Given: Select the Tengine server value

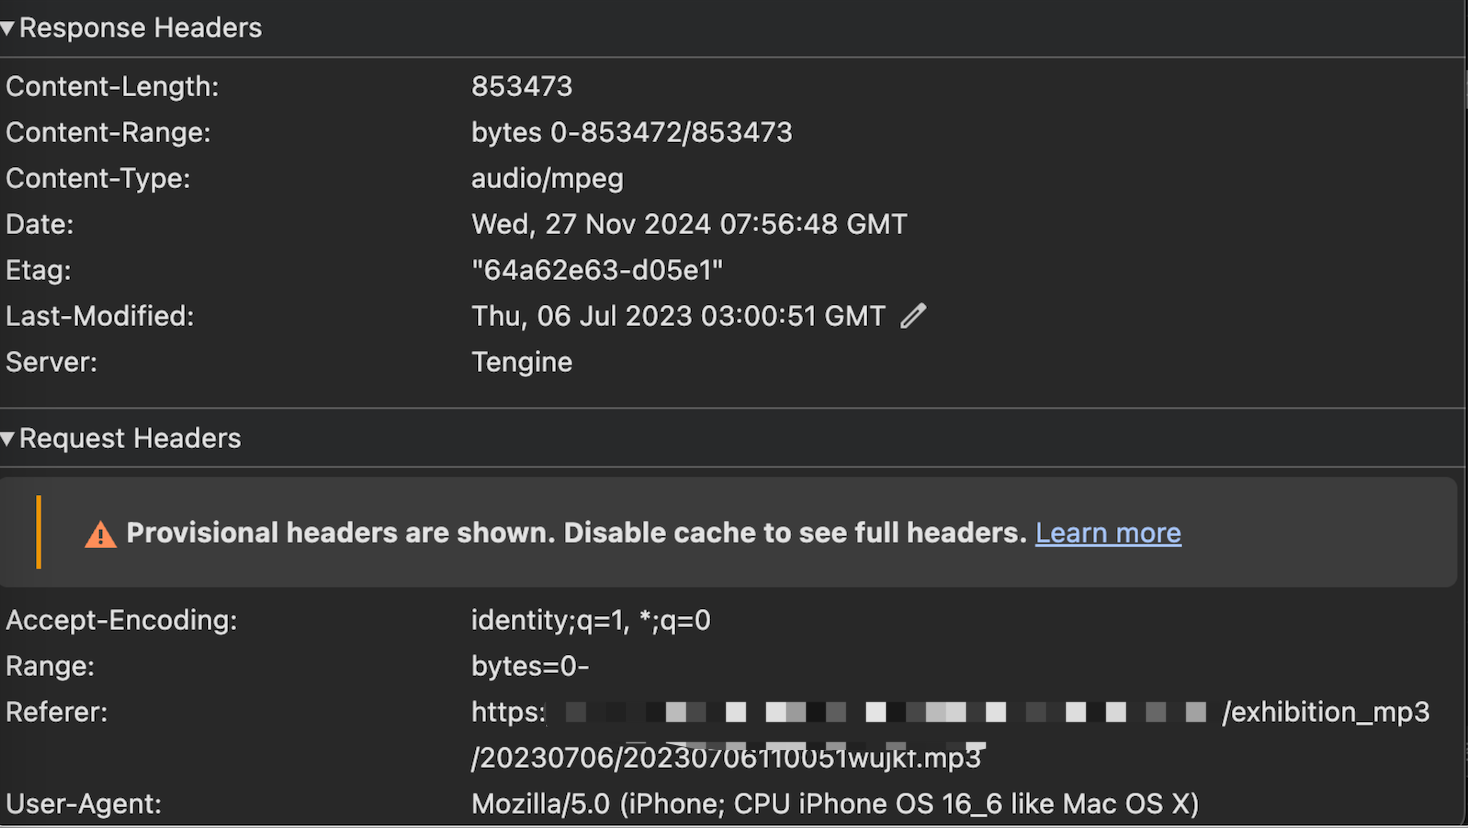Looking at the screenshot, I should (x=522, y=362).
